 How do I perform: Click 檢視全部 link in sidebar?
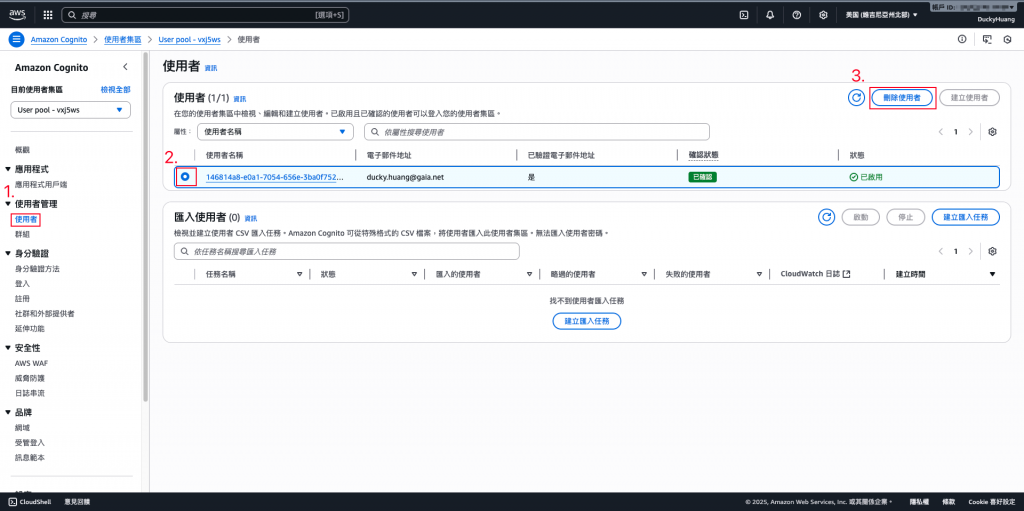click(116, 90)
